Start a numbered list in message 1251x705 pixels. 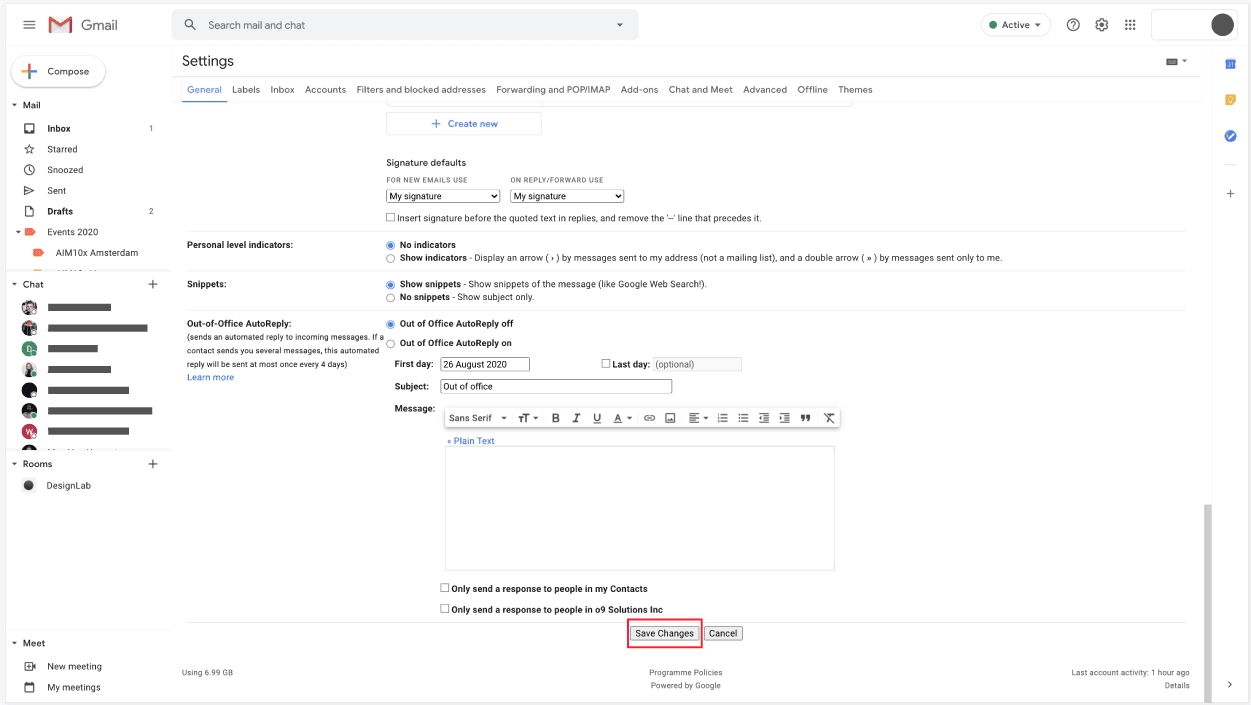[722, 418]
